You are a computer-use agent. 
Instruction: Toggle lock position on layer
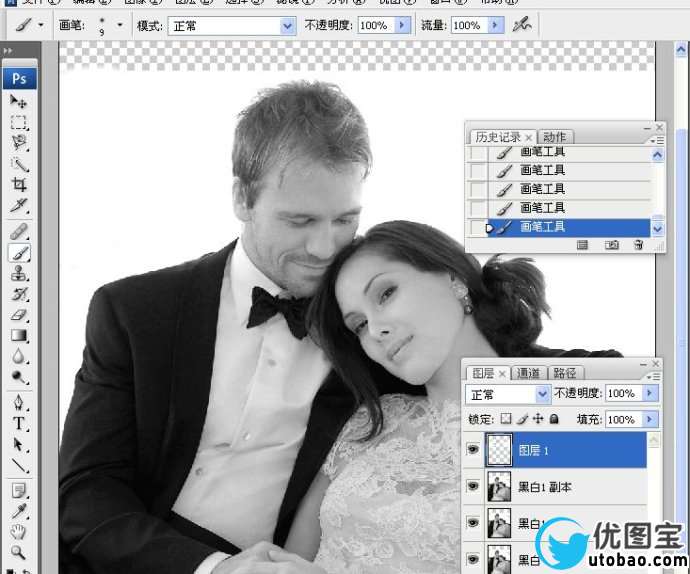click(538, 419)
